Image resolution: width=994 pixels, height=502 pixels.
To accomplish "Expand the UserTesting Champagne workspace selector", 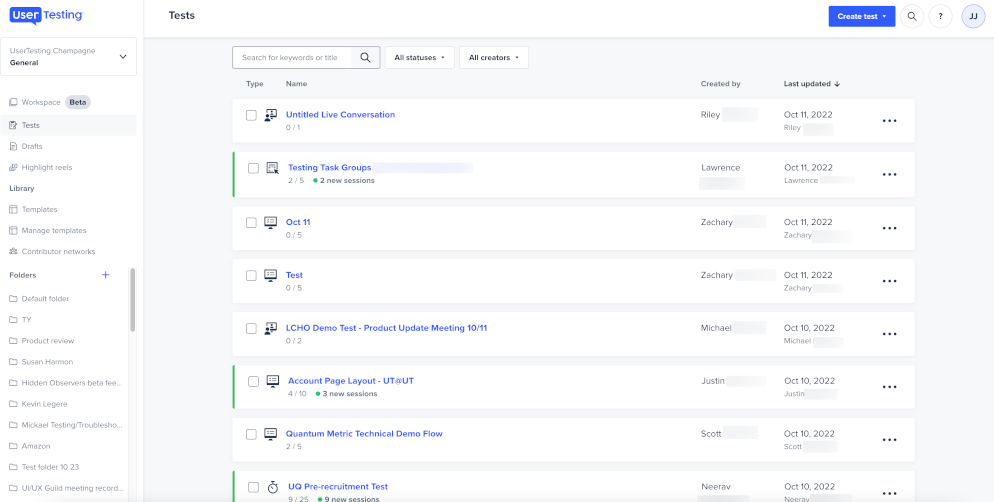I will 69,56.
